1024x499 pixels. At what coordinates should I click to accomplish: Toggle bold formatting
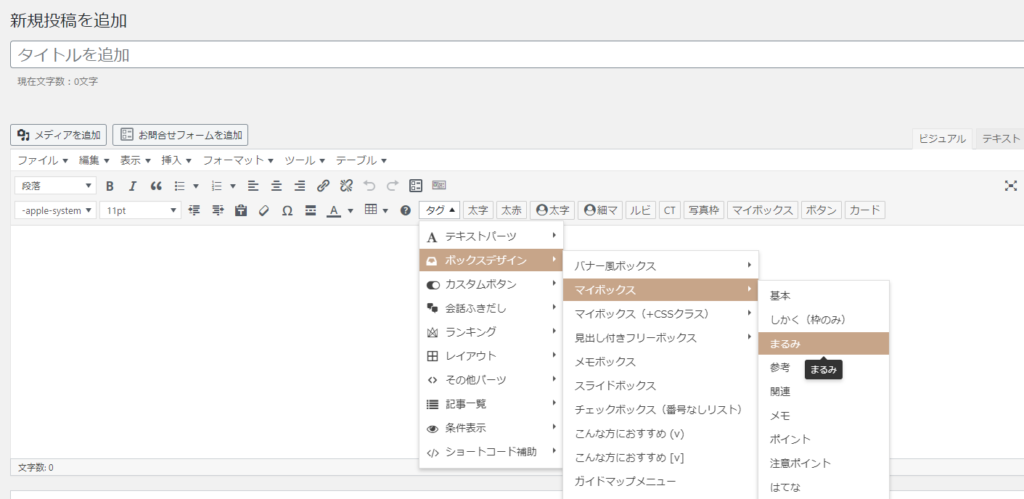(110, 186)
